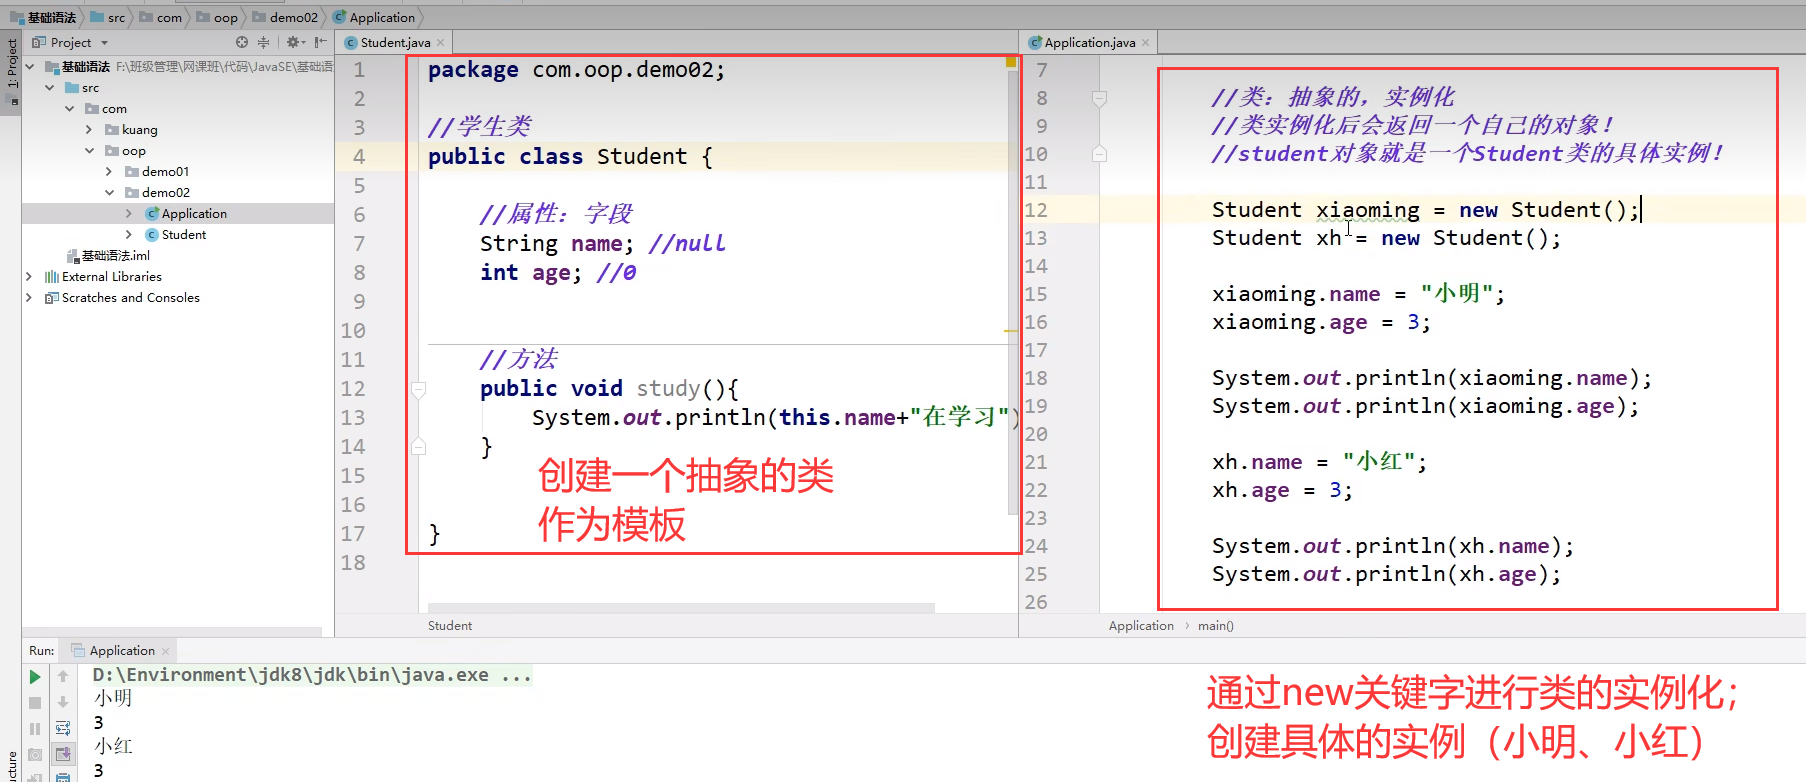This screenshot has height=782, width=1806.
Task: Toggle scroll to end in Run console
Action: [x=63, y=753]
